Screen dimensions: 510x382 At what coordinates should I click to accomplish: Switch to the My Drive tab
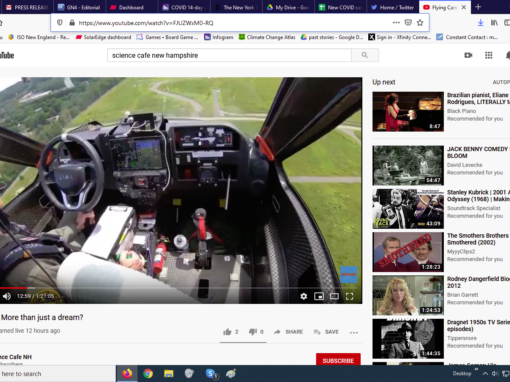point(289,7)
